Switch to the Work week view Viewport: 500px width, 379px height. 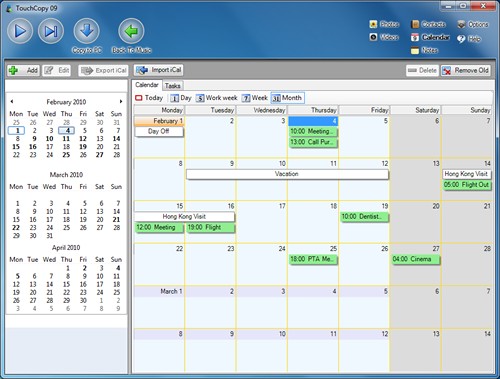click(217, 98)
